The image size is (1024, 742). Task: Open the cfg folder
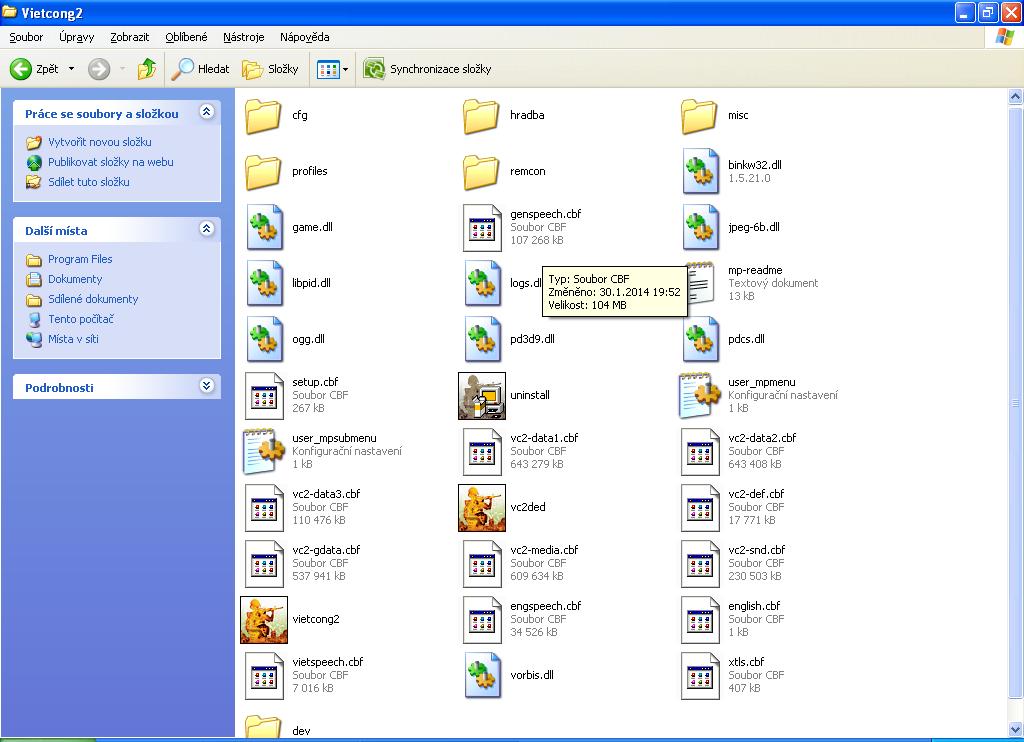click(x=264, y=115)
